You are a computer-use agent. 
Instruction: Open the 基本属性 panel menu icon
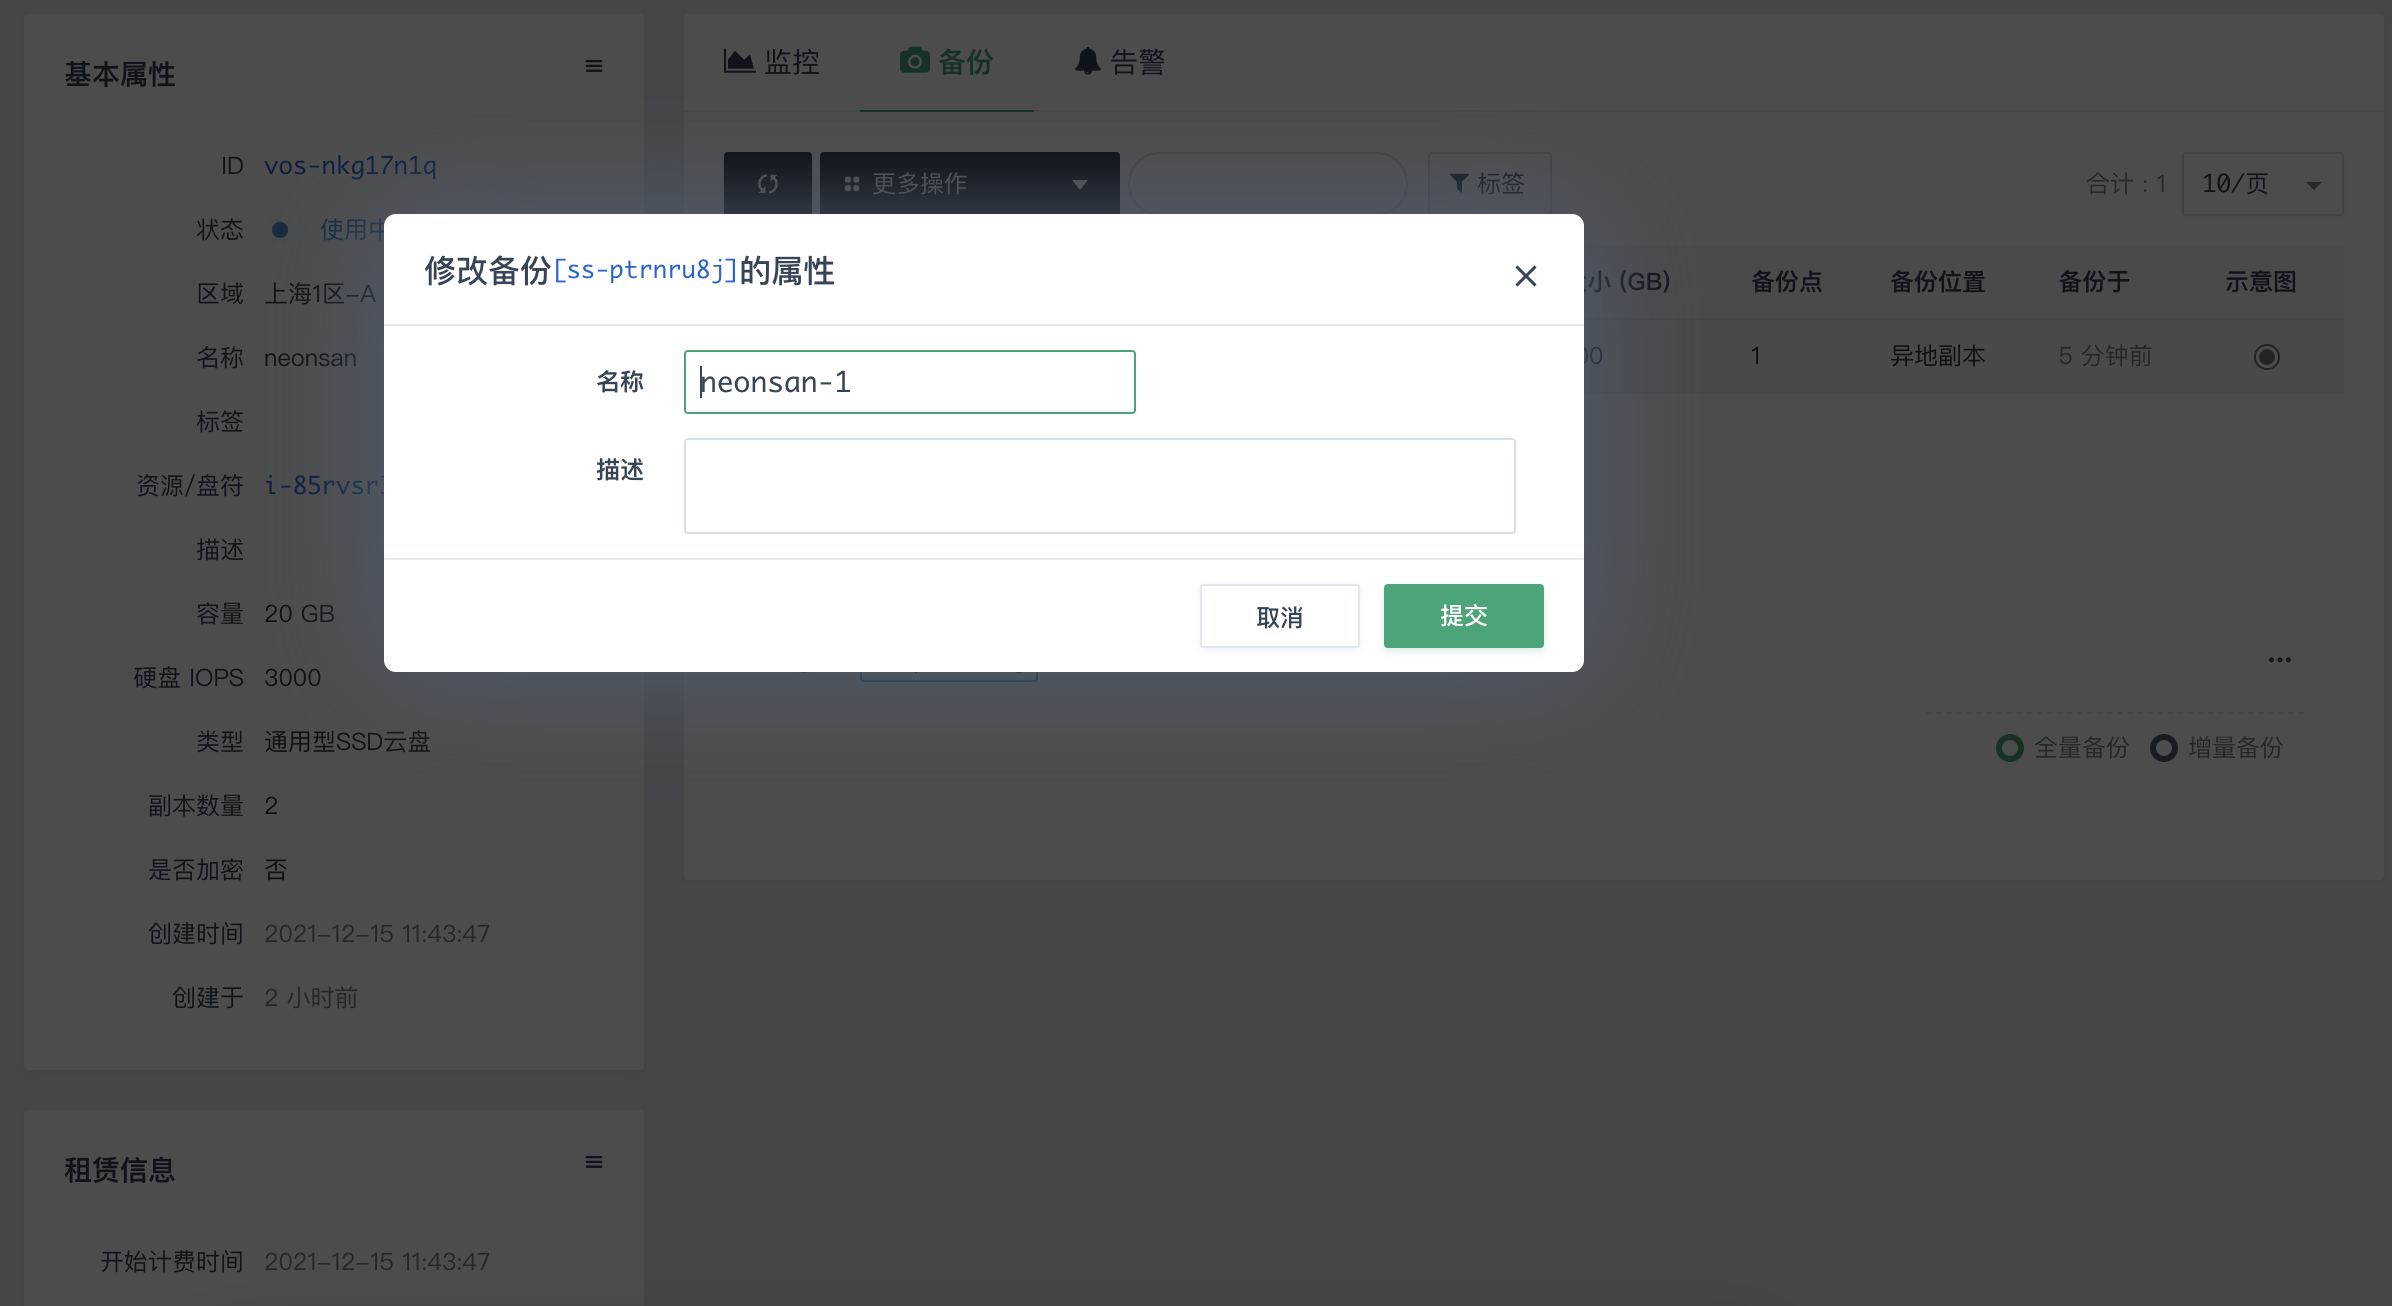pos(594,66)
